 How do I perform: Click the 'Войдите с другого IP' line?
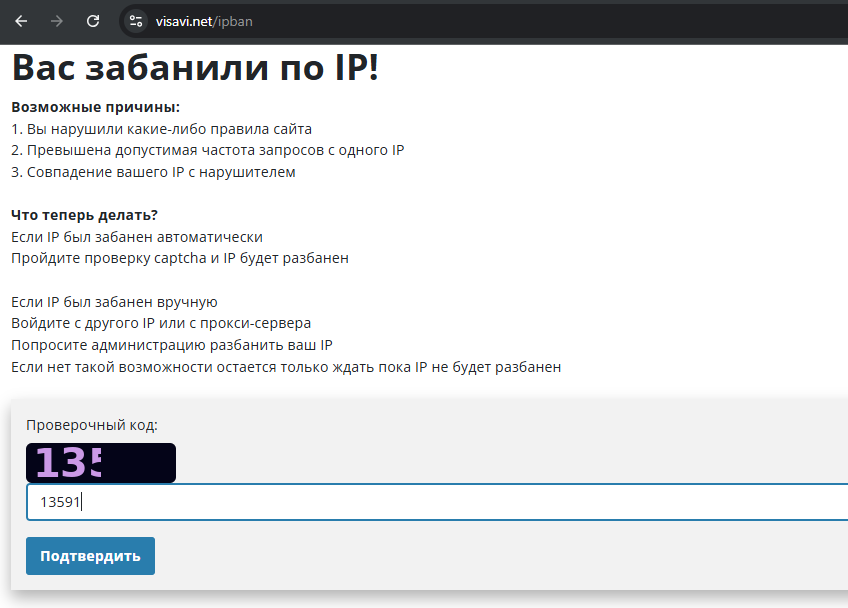pos(161,323)
